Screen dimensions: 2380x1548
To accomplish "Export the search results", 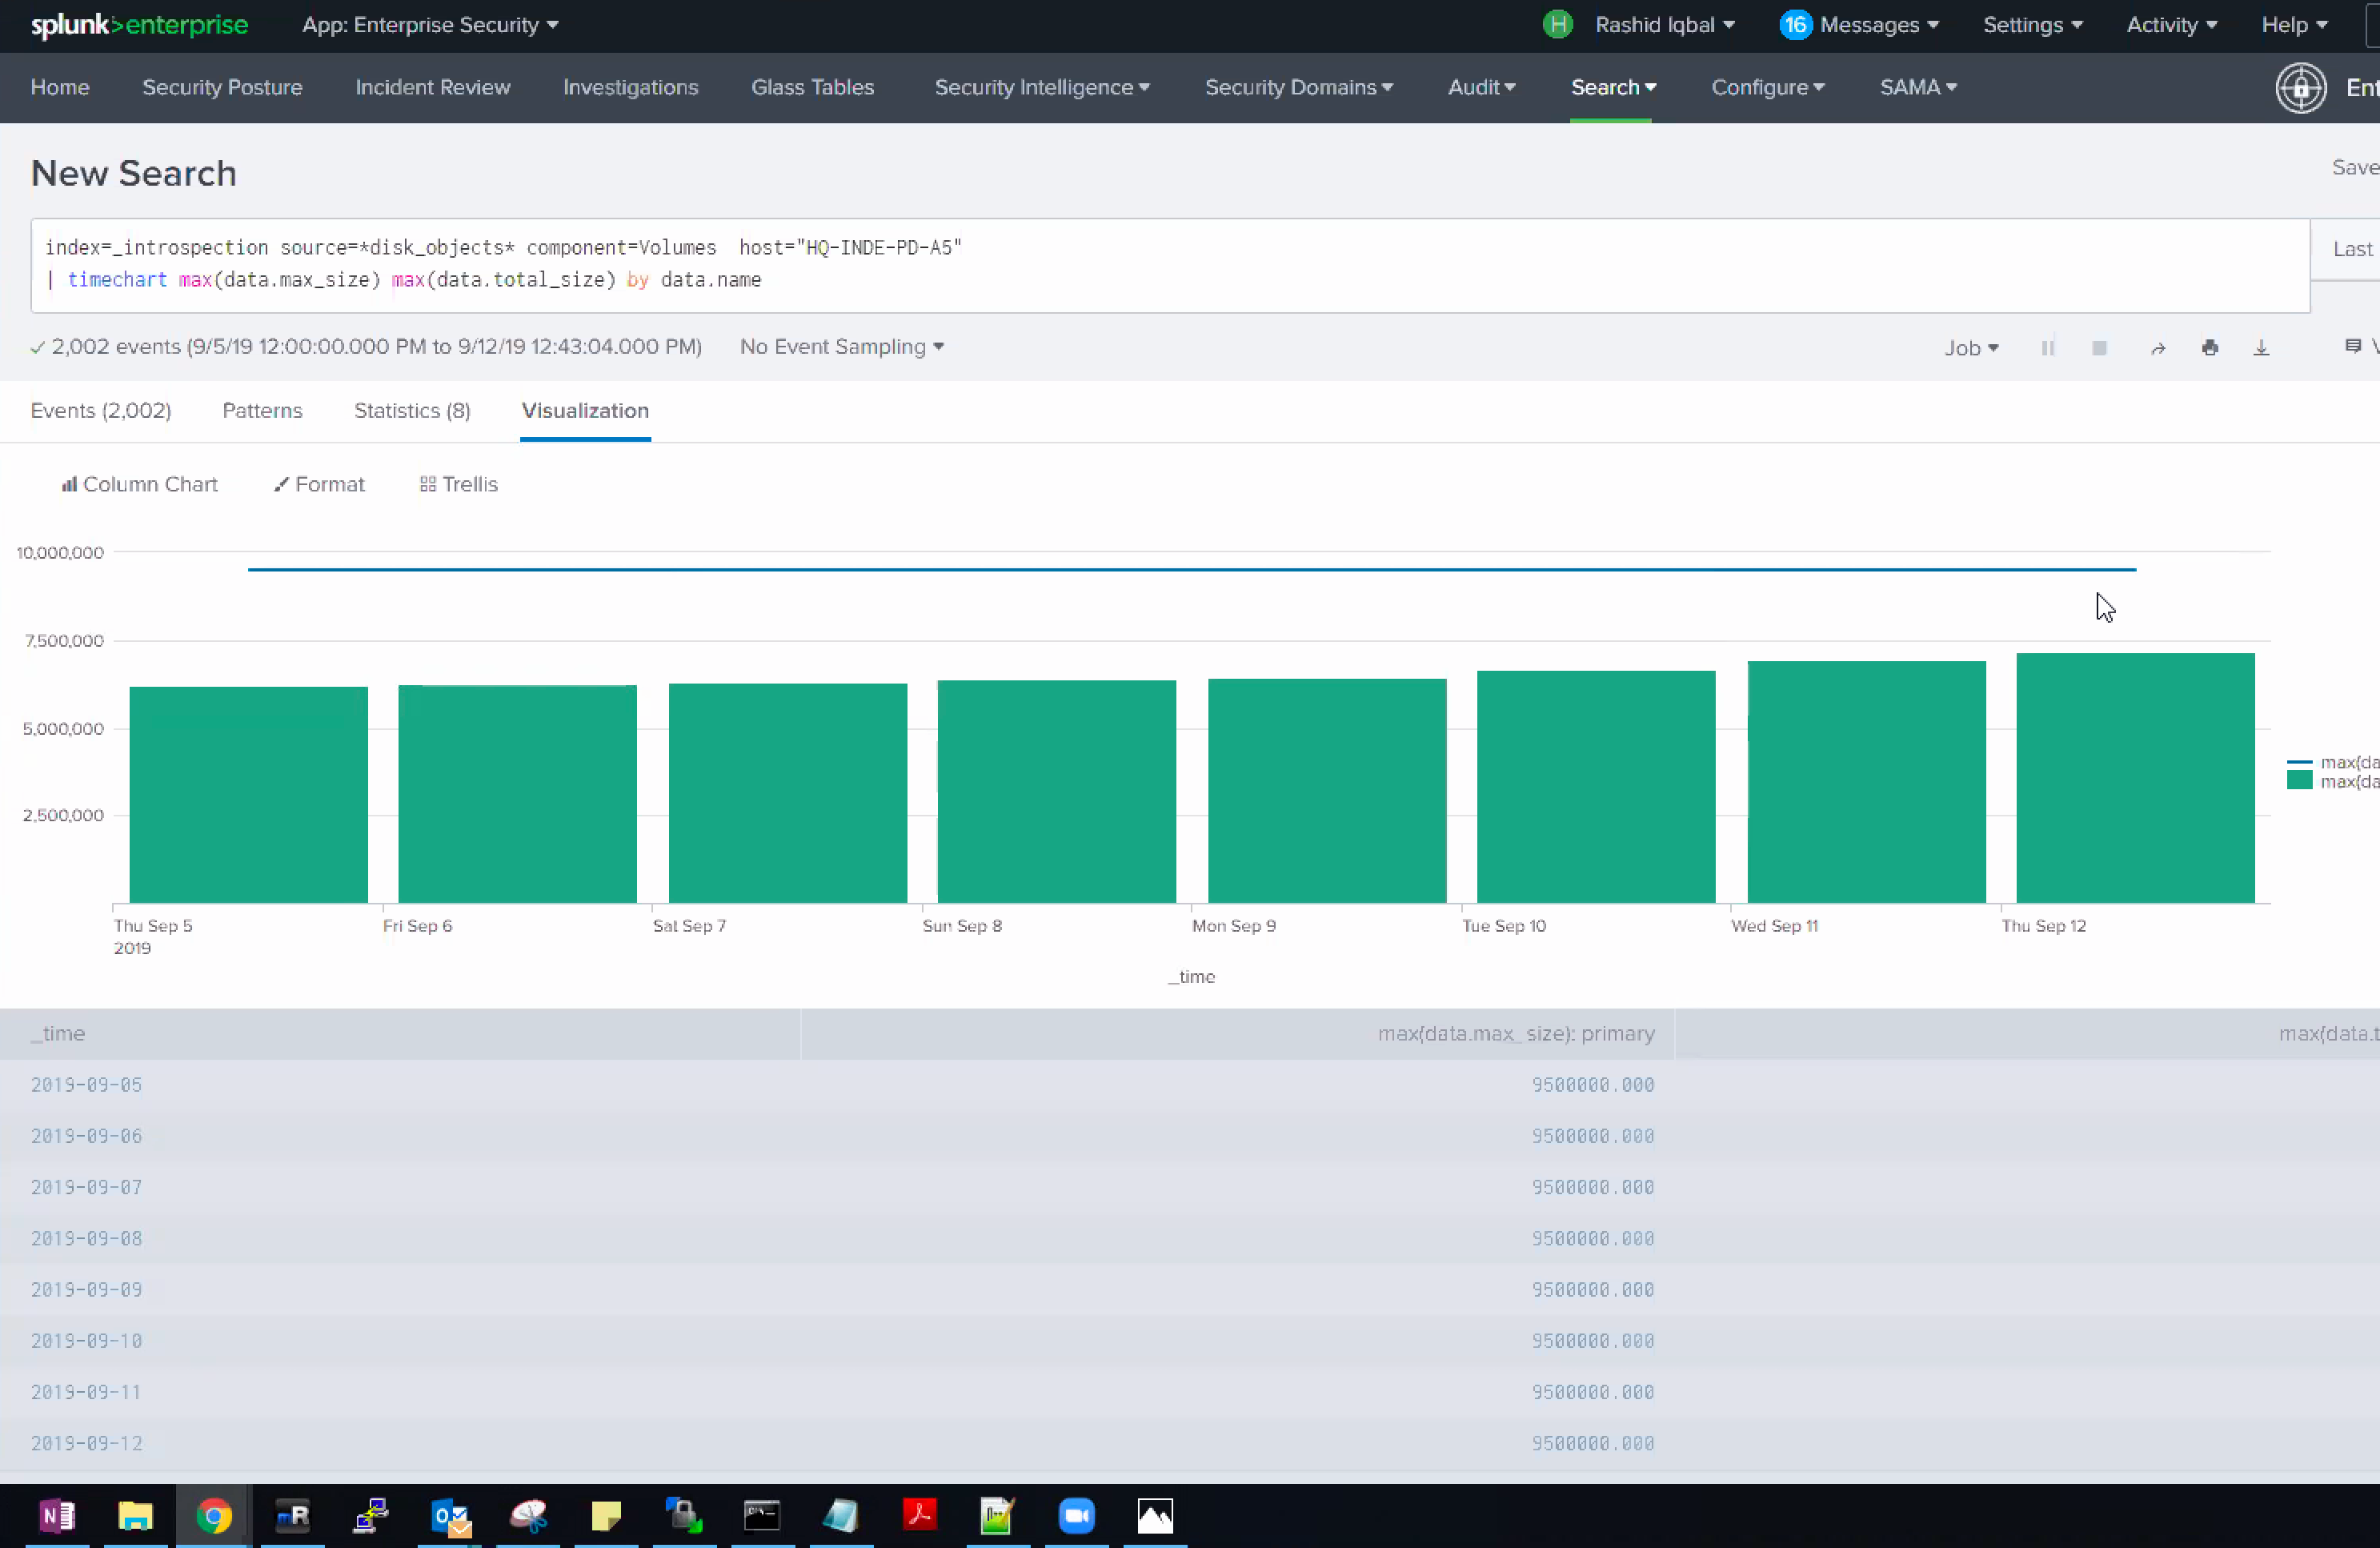I will [x=2262, y=348].
